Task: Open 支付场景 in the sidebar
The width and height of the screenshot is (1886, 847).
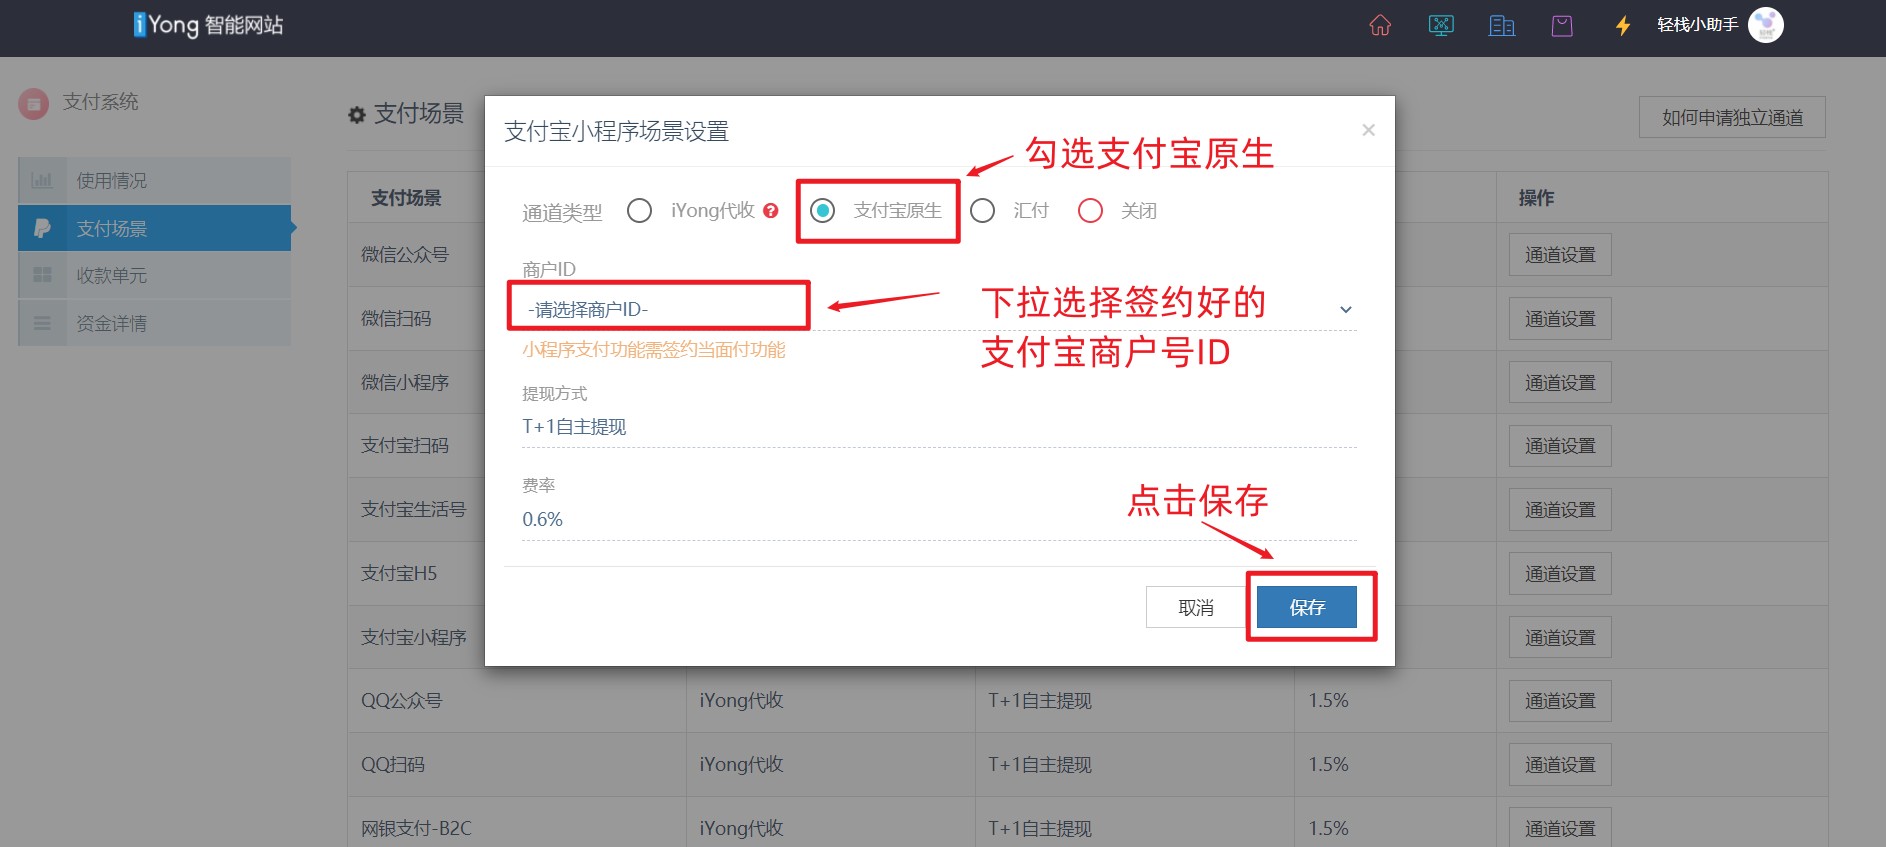Action: pos(155,229)
